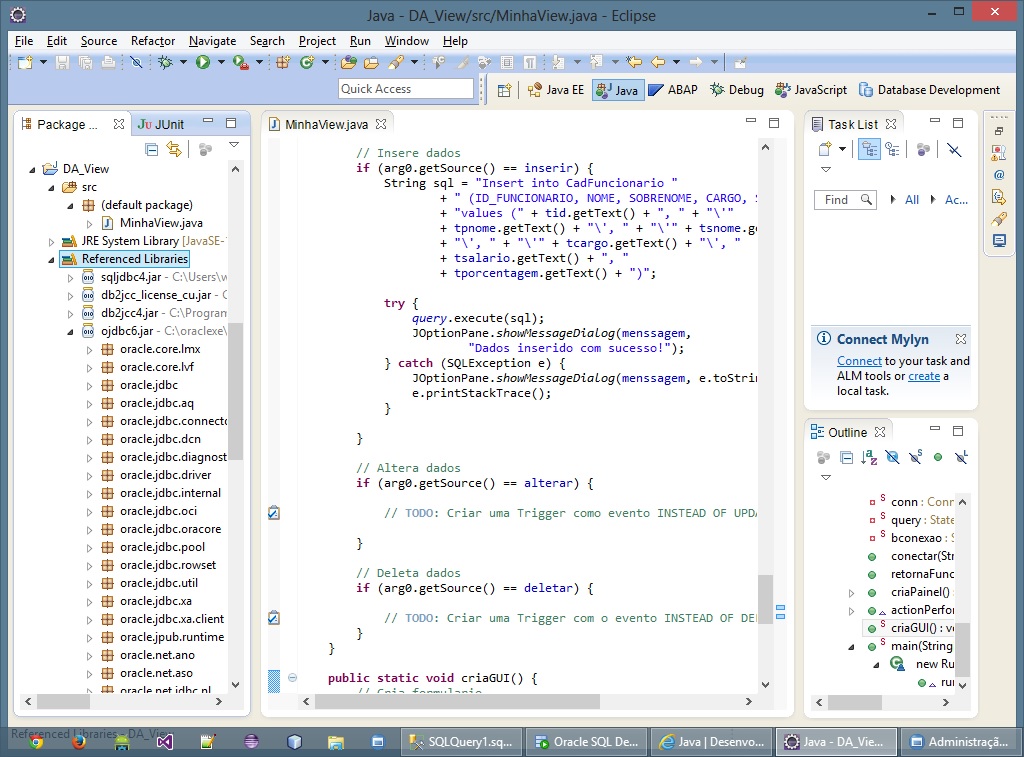
Task: Click the Connect link in Connect Mylyn
Action: 859,361
